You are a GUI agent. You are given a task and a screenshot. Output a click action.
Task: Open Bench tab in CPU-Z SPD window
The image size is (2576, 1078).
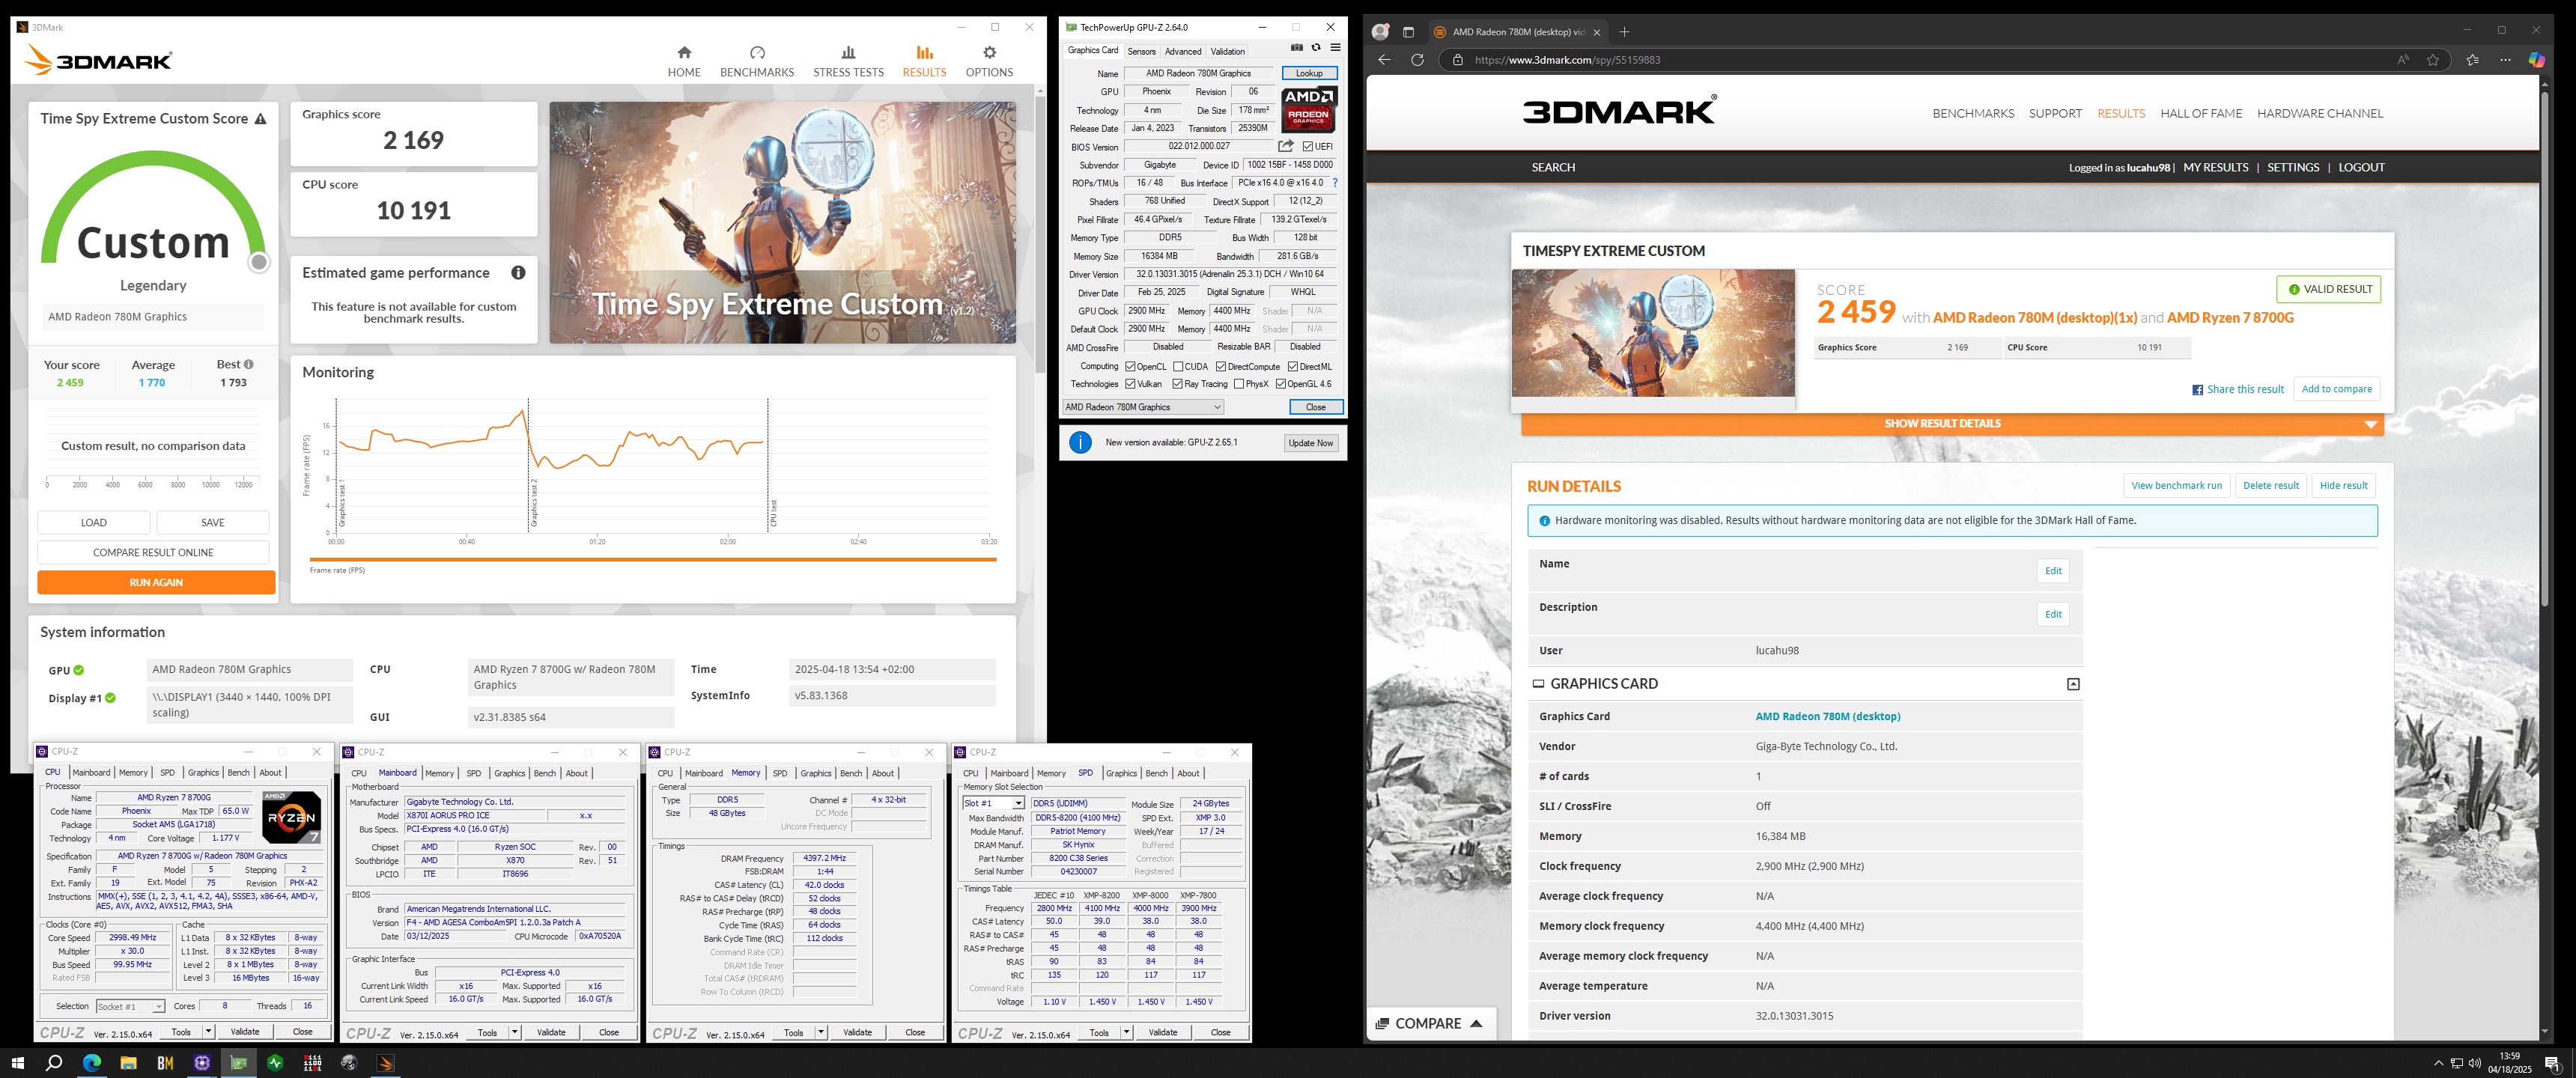[1156, 773]
